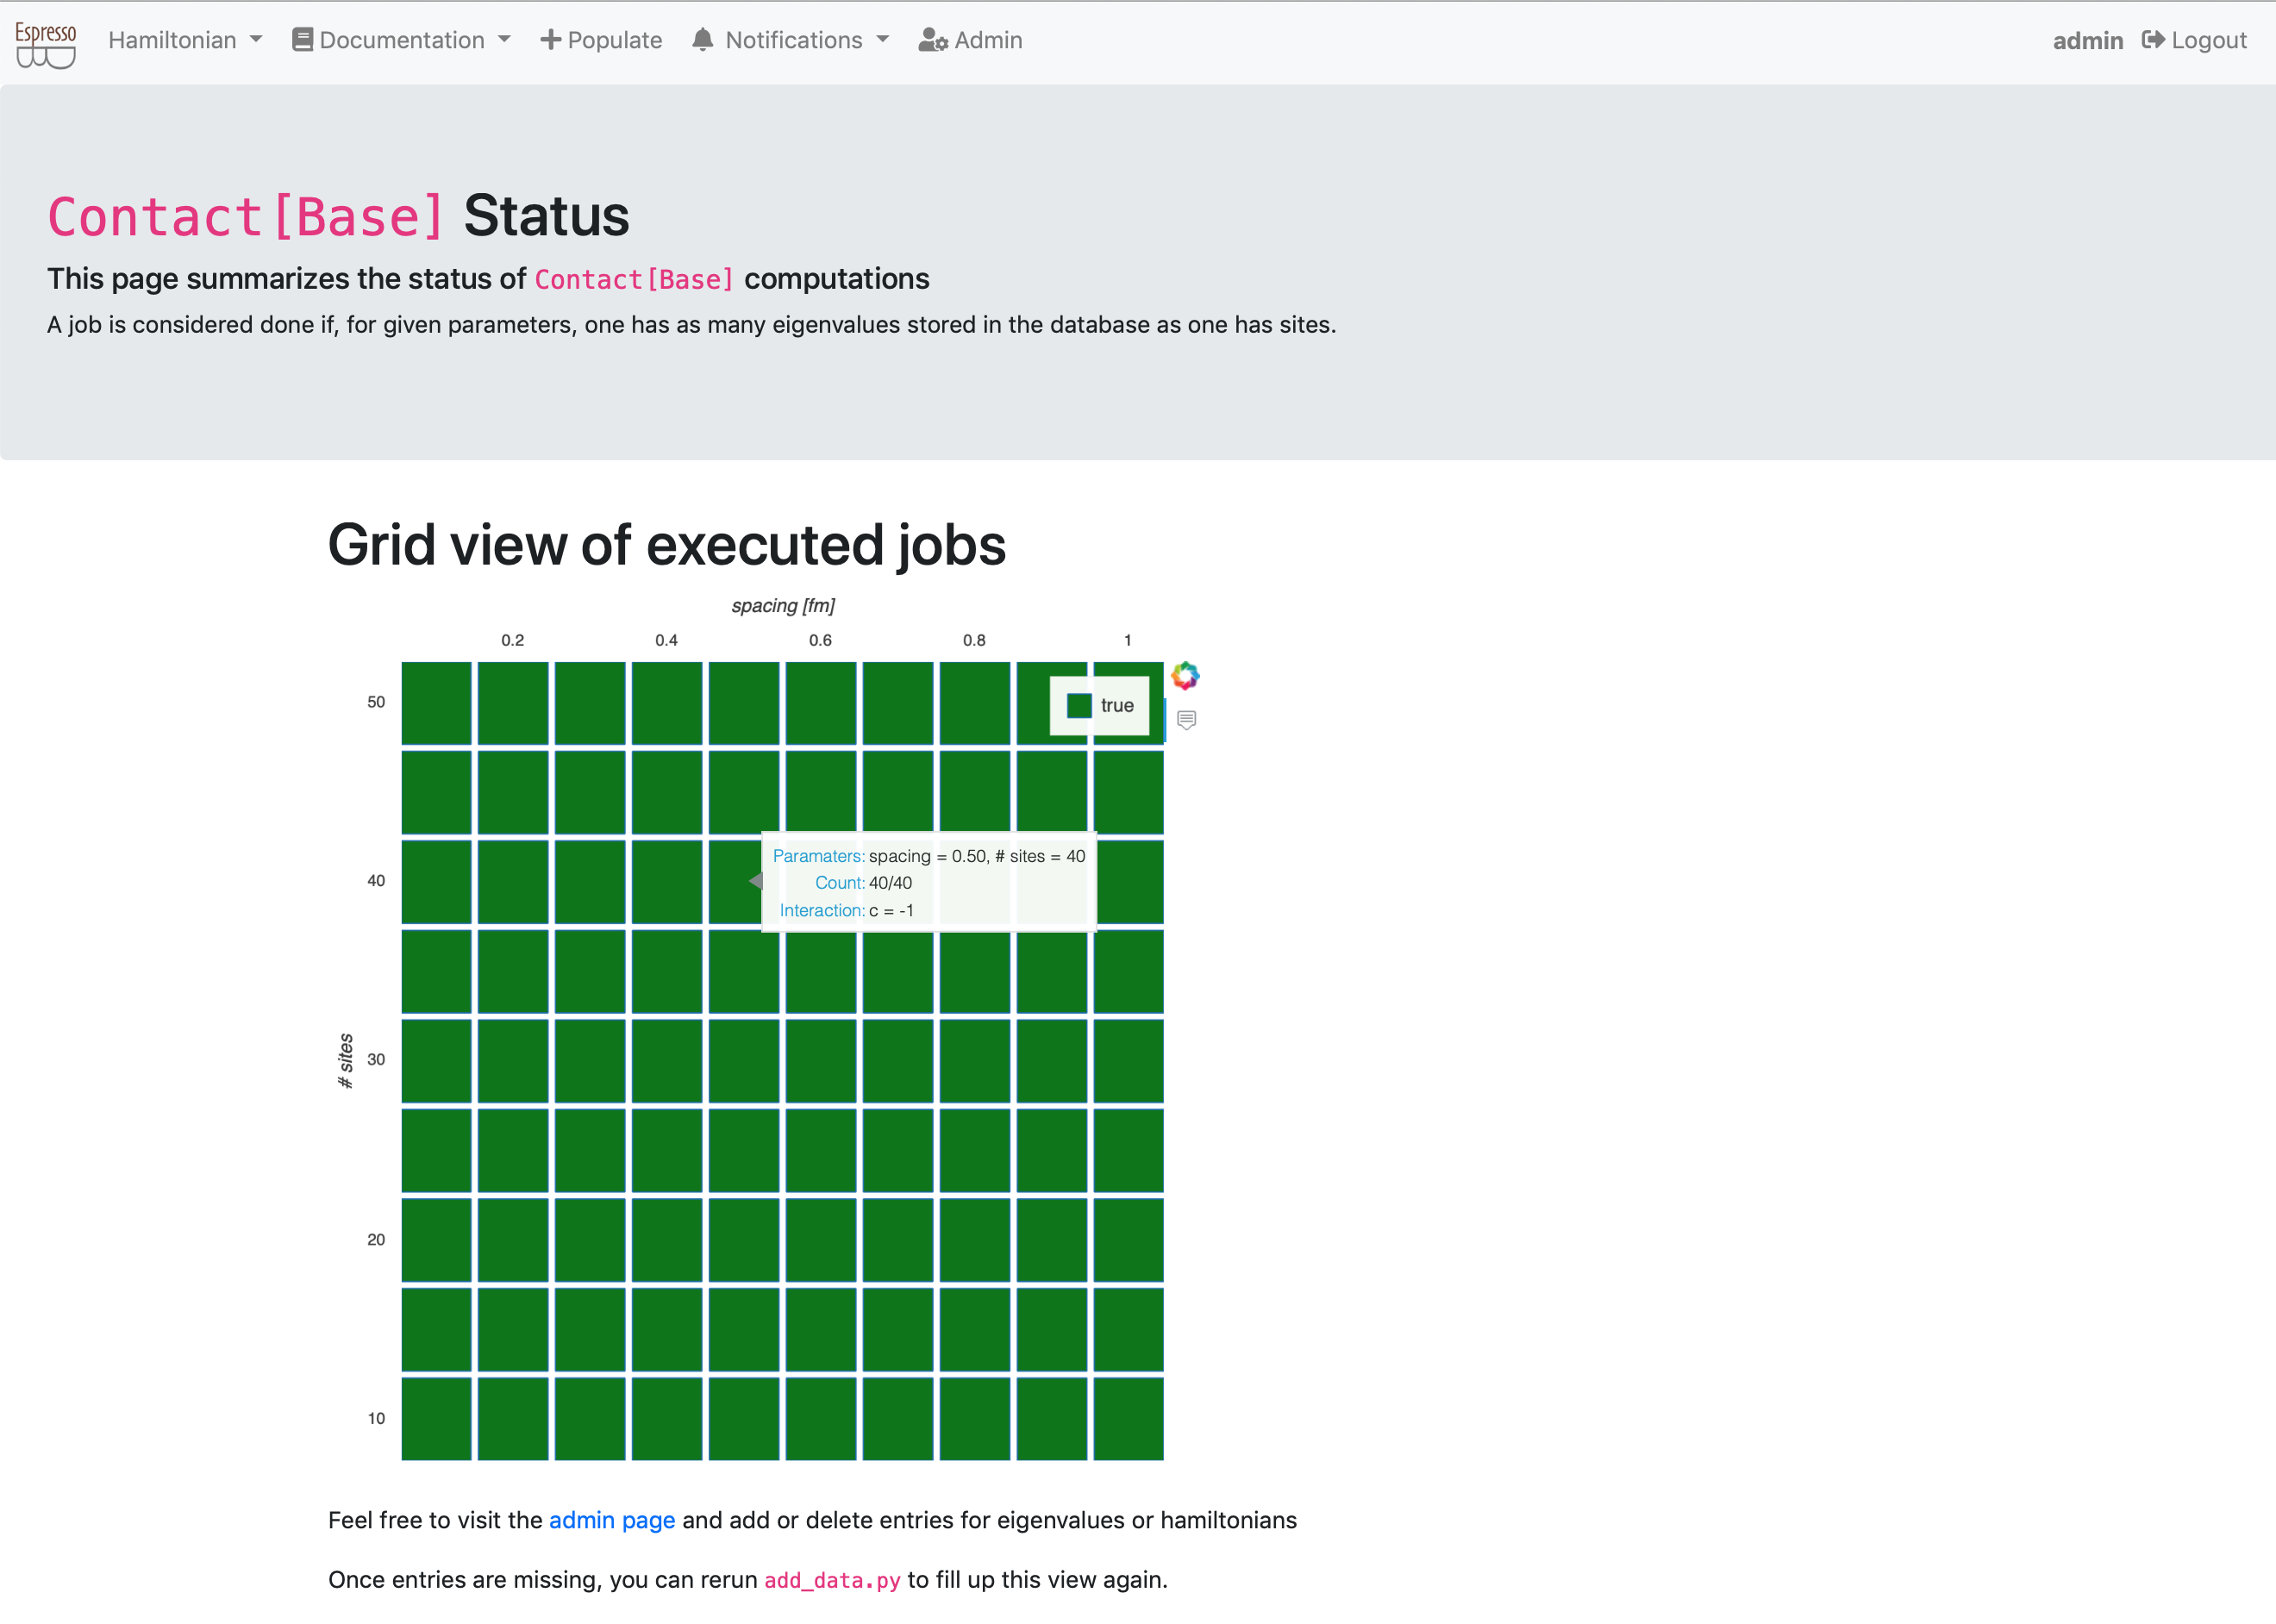
Task: Click the inline Contact[Base] subtitle code
Action: tap(634, 279)
